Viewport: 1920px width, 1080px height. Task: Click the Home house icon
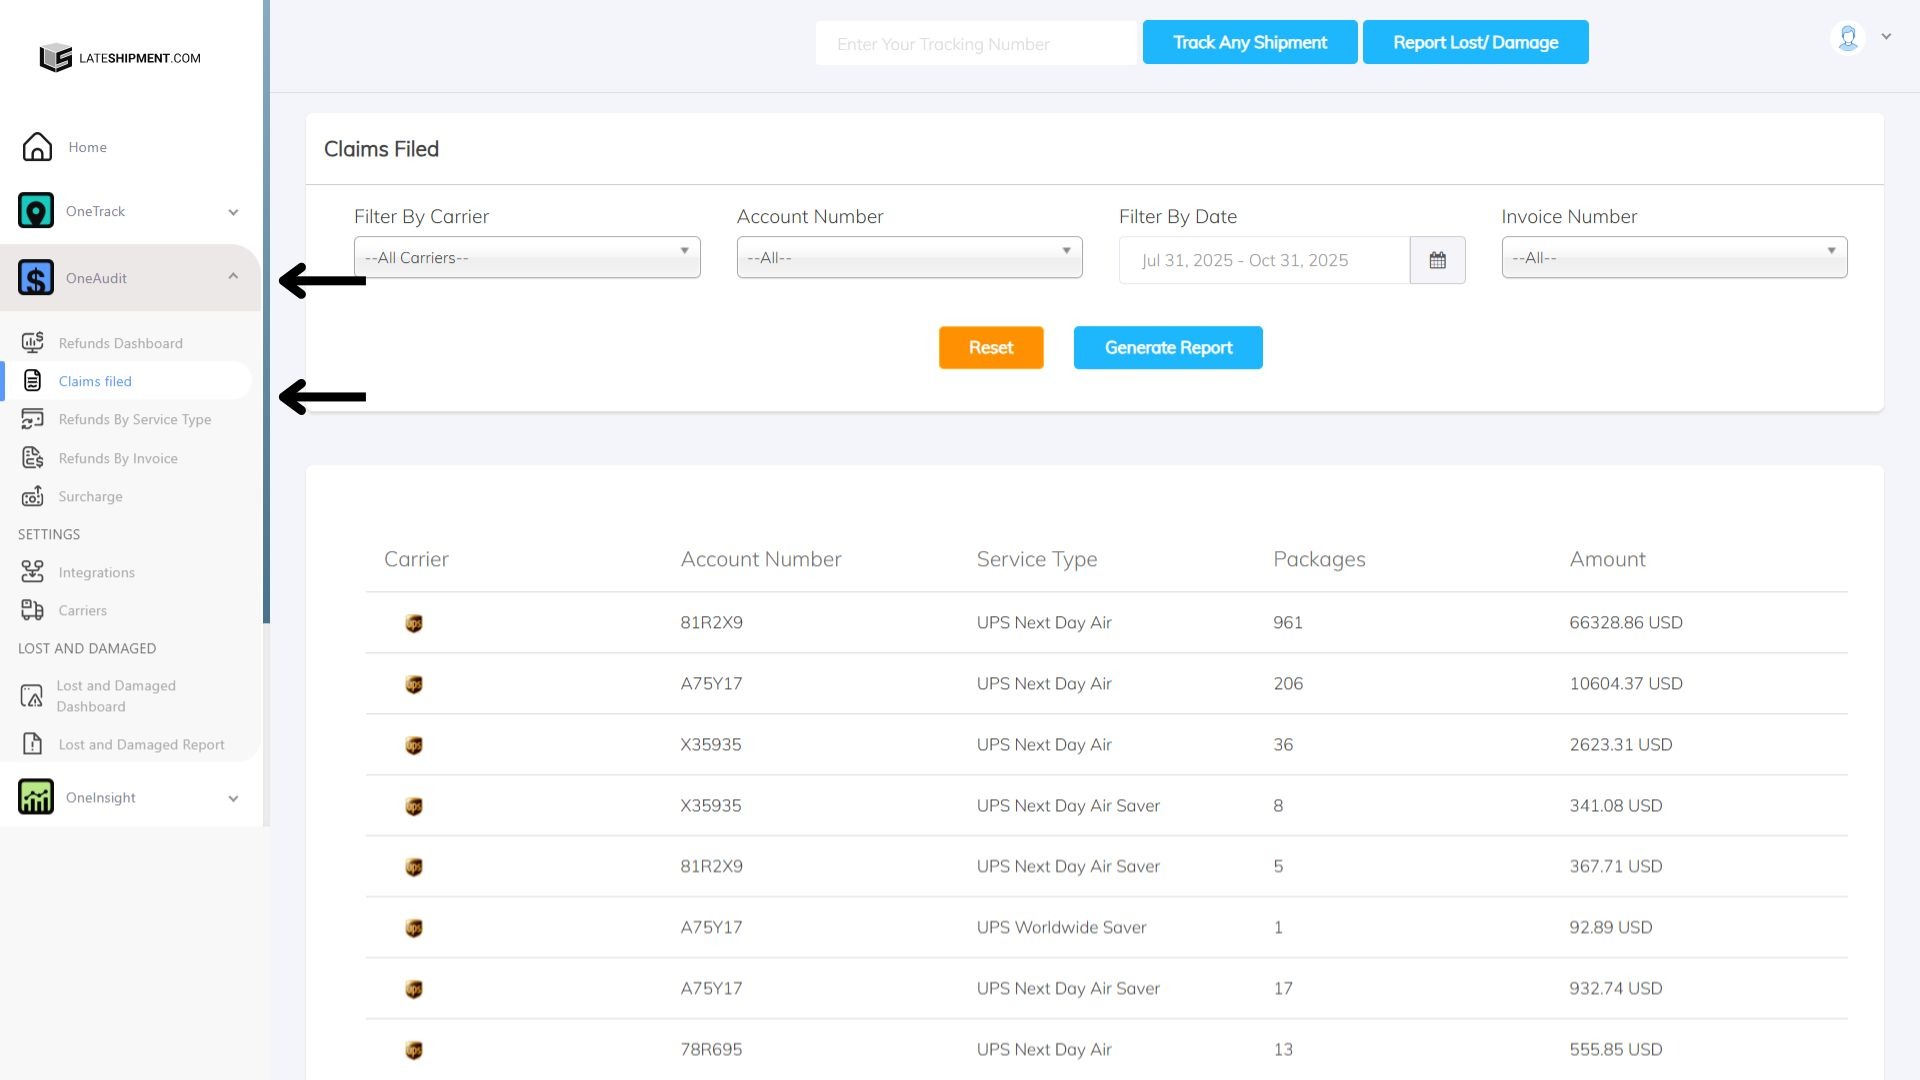[37, 147]
